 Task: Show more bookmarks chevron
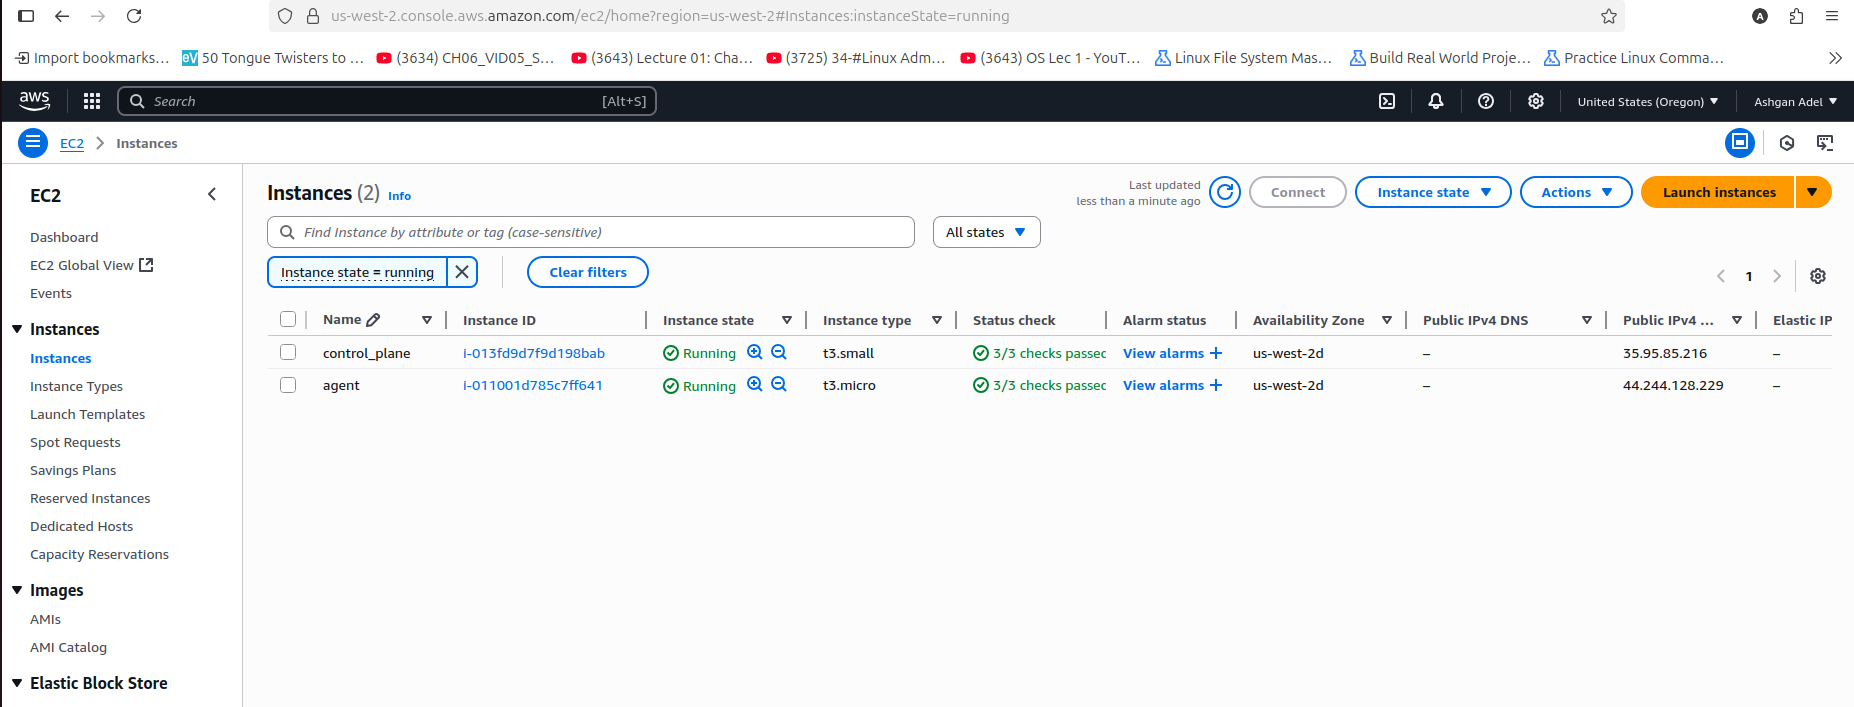(1835, 58)
